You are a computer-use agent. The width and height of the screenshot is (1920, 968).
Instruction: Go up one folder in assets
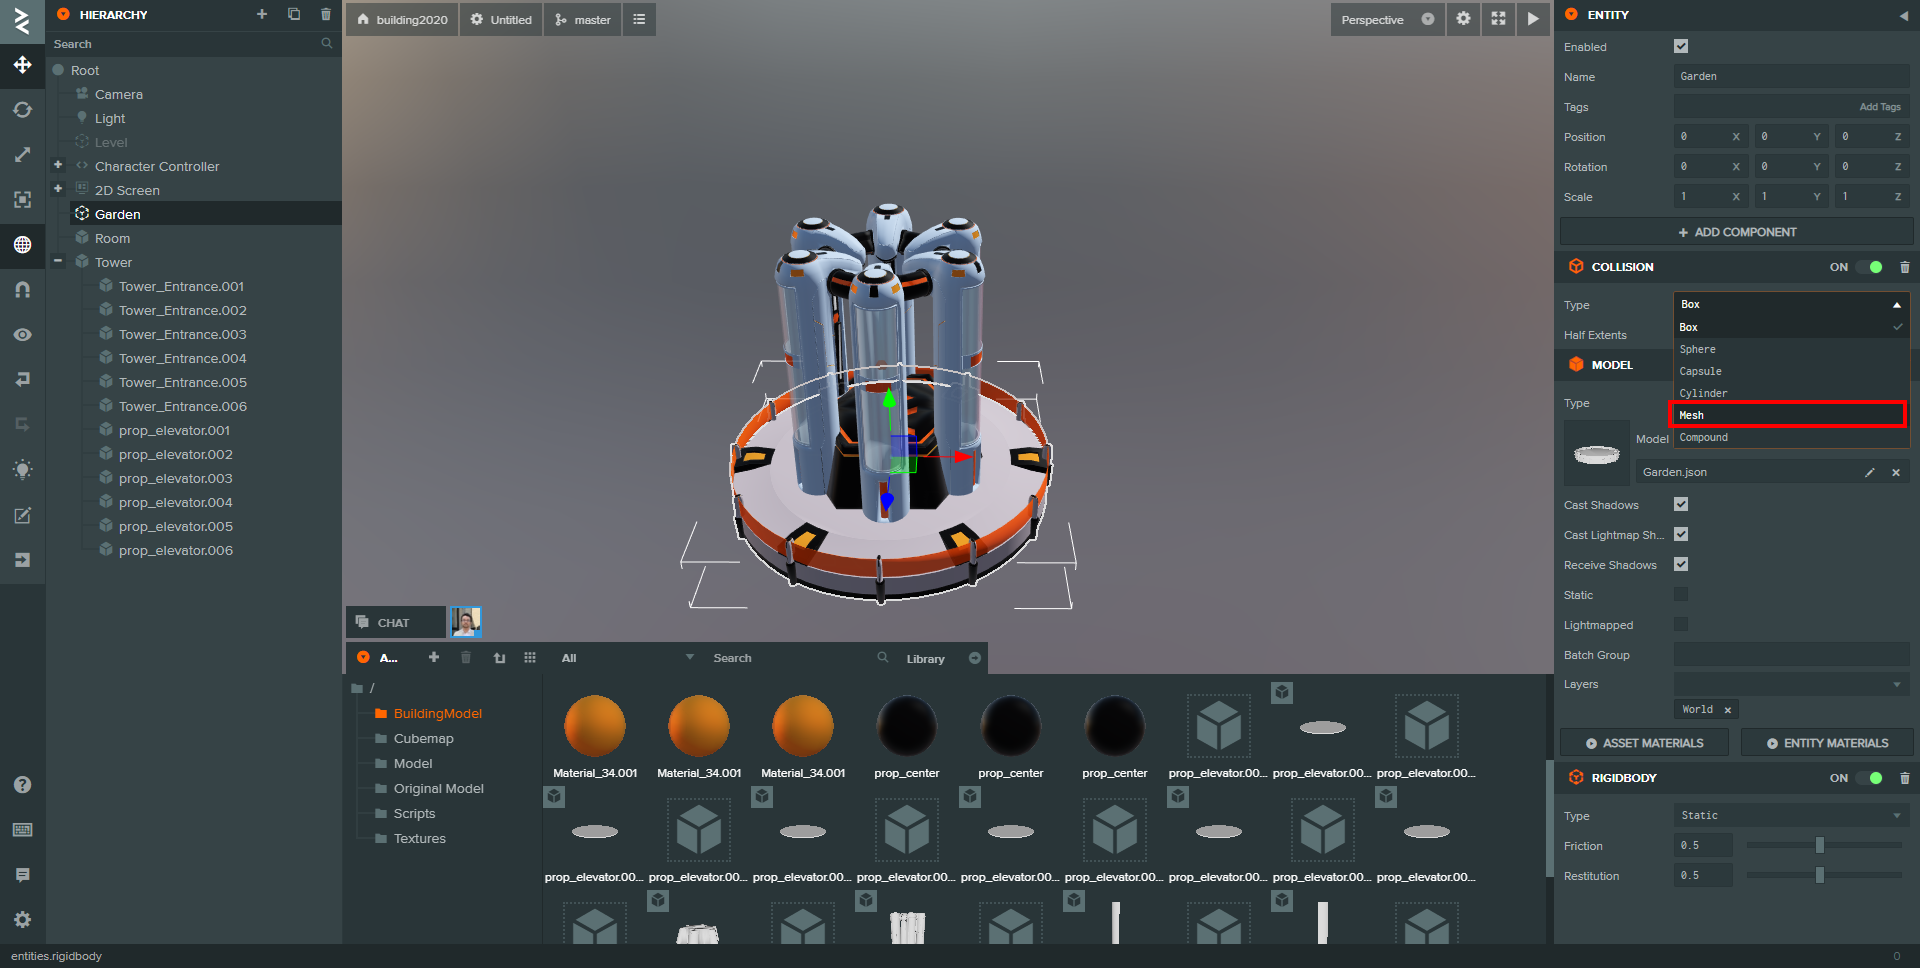tap(499, 657)
